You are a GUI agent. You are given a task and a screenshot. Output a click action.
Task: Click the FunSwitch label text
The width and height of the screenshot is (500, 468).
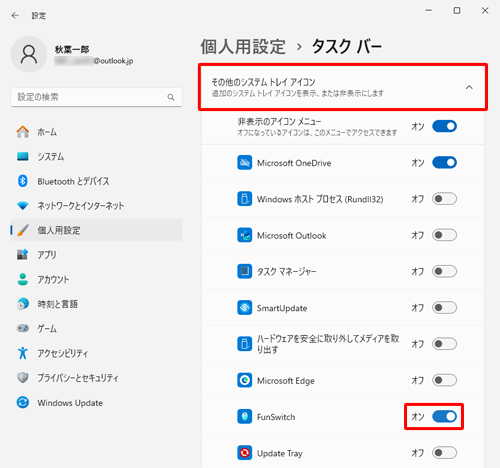click(276, 417)
